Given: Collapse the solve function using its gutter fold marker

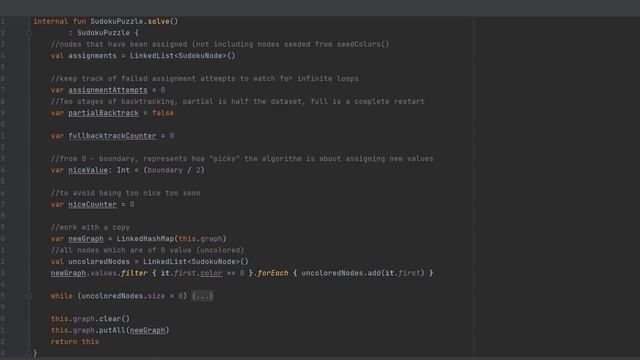Looking at the screenshot, I should (x=29, y=33).
